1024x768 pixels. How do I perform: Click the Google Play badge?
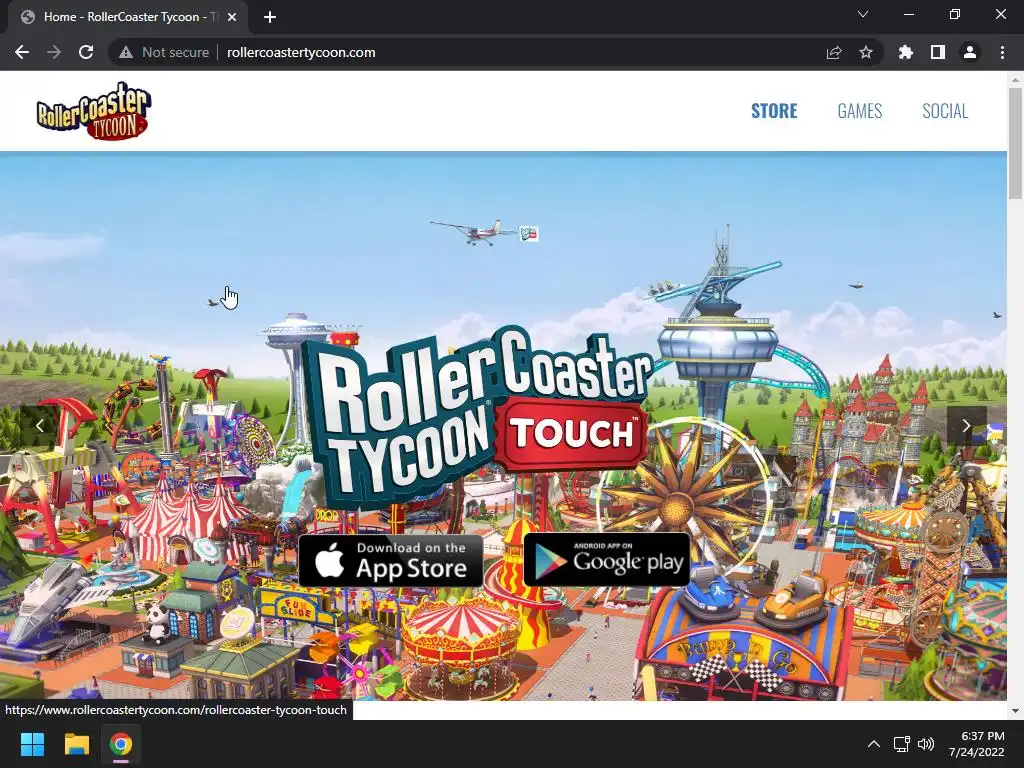tap(607, 560)
